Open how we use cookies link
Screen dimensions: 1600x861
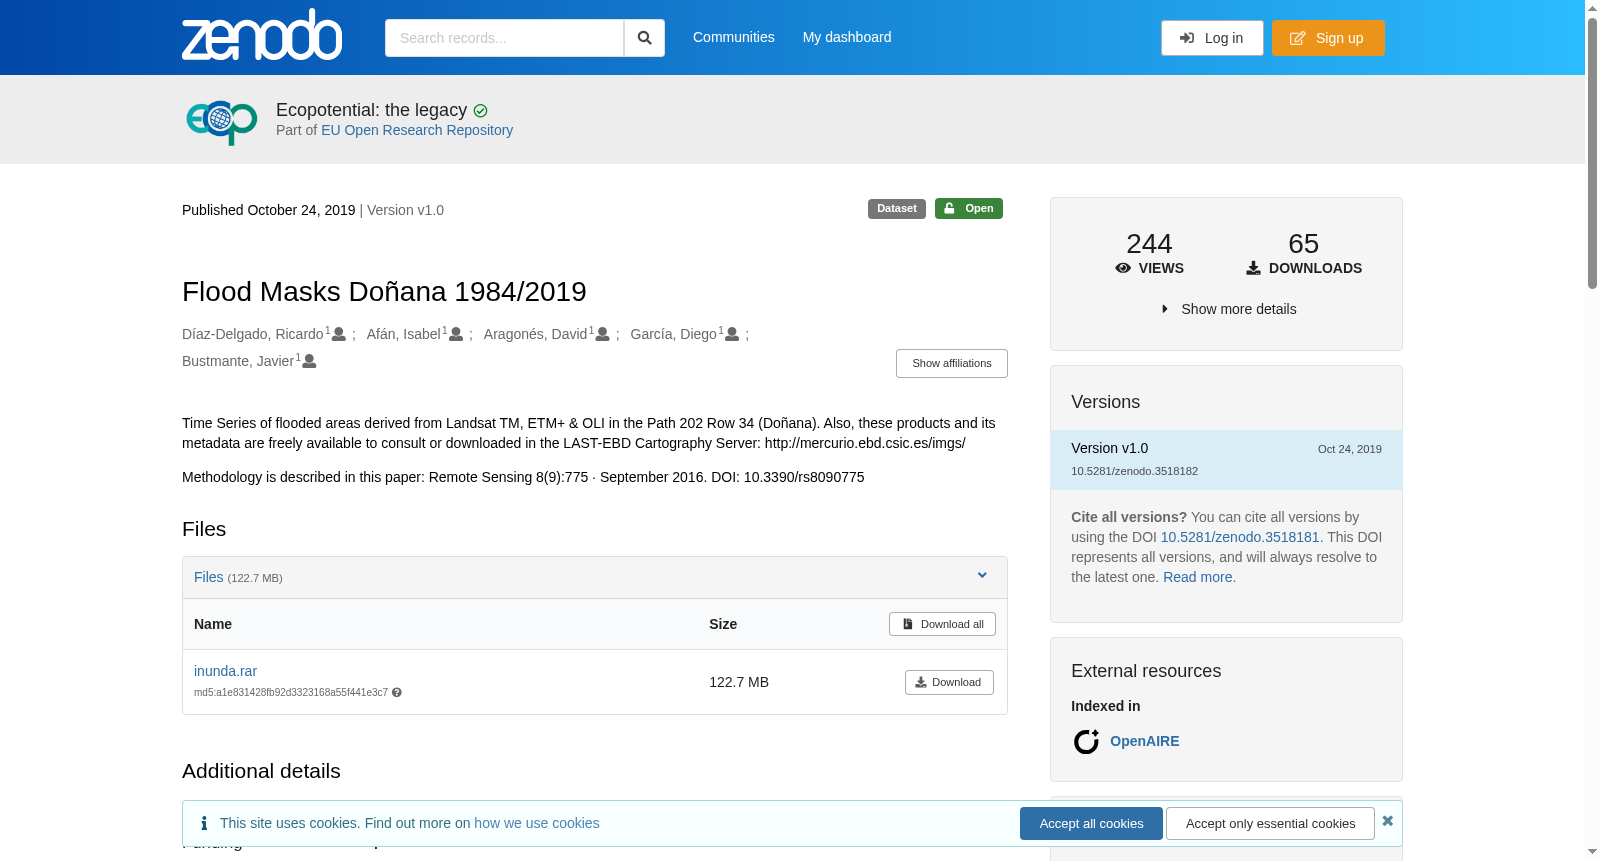(x=537, y=823)
